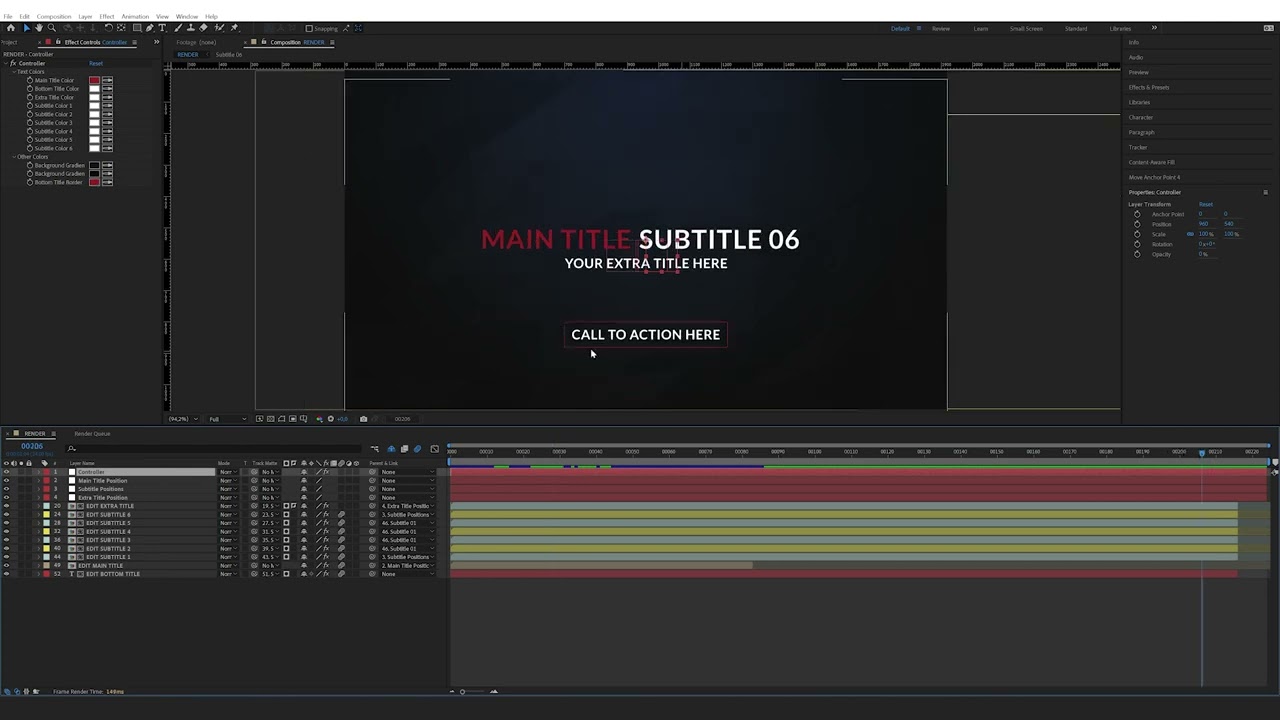Take a snapshot with the camera icon
1280x720 pixels.
click(363, 419)
